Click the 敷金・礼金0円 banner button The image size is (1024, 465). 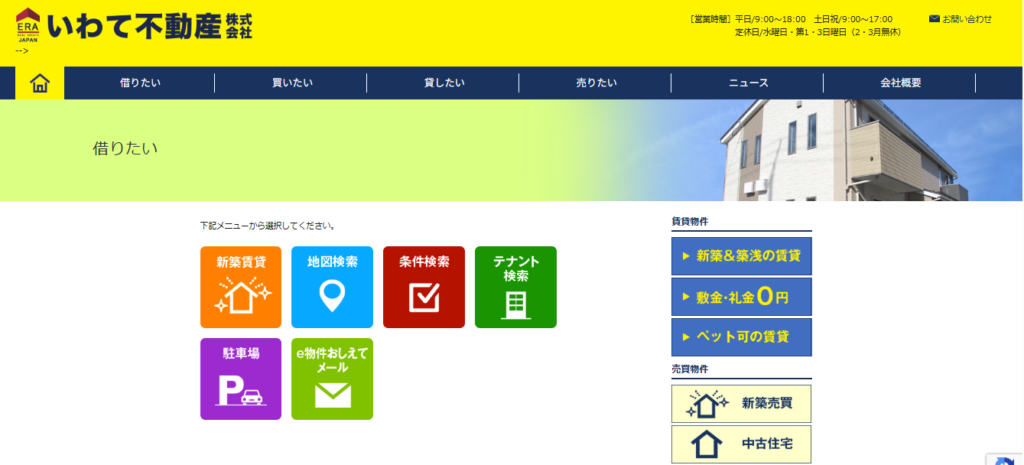[741, 297]
